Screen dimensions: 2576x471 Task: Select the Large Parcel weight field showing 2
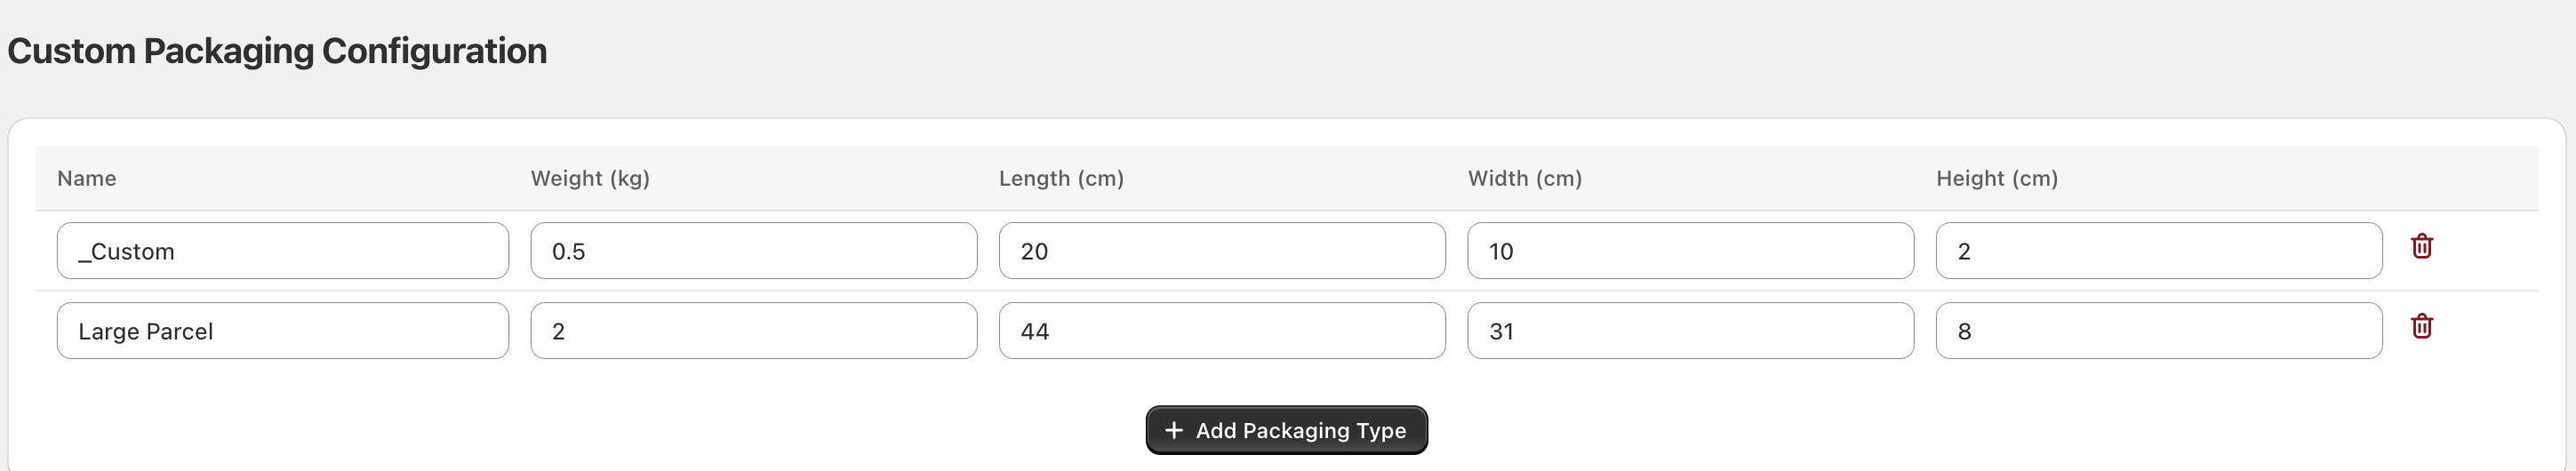pyautogui.click(x=754, y=331)
